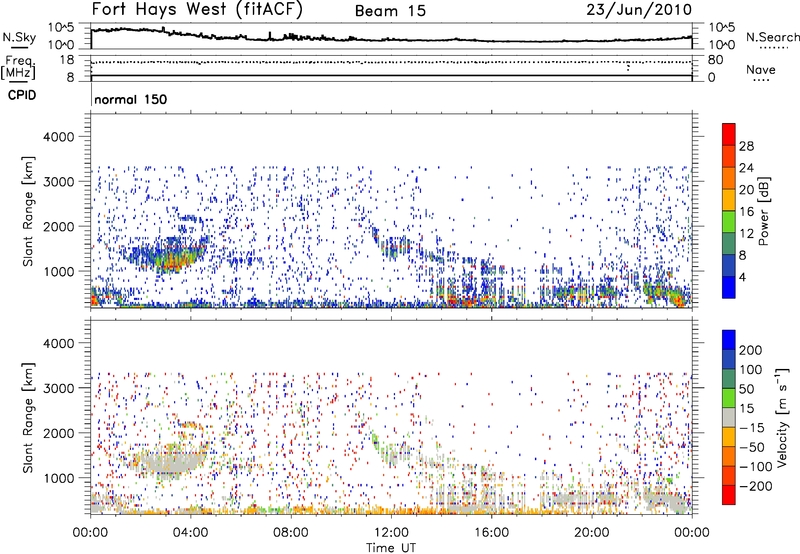Screen dimensions: 800x554
Task: Click the "2000" tick on power panel
Action: point(59,226)
